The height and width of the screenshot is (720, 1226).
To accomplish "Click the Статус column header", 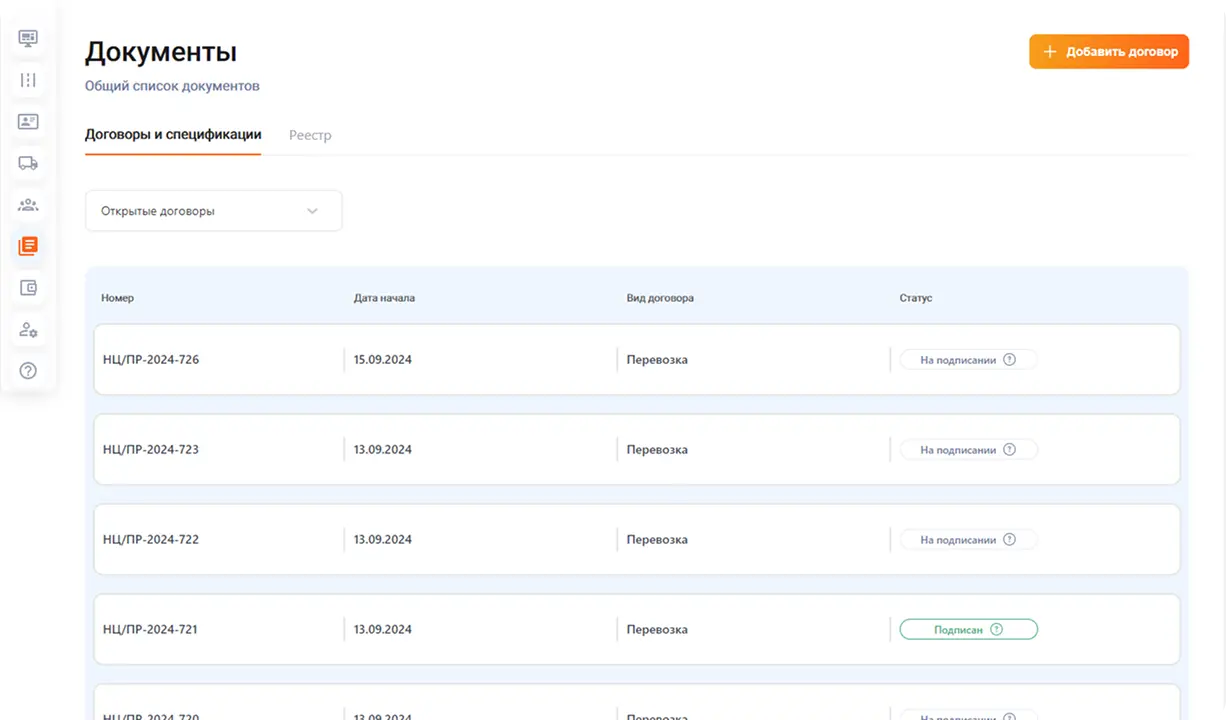I will click(915, 298).
